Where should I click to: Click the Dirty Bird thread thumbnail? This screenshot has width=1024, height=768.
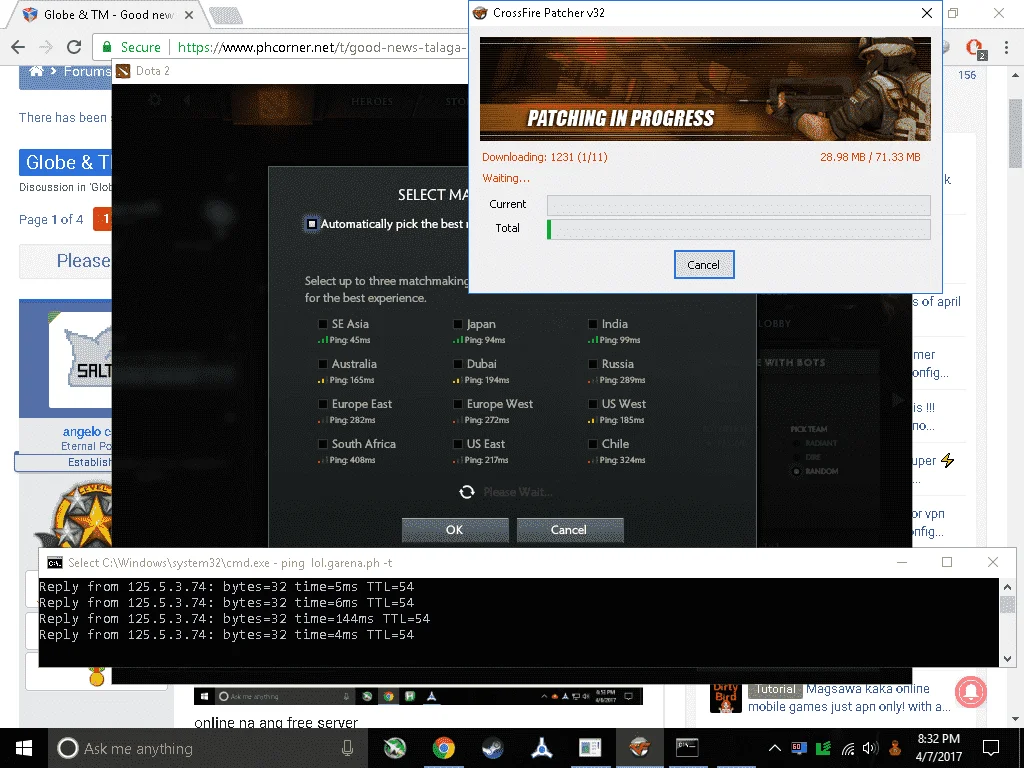pyautogui.click(x=726, y=697)
